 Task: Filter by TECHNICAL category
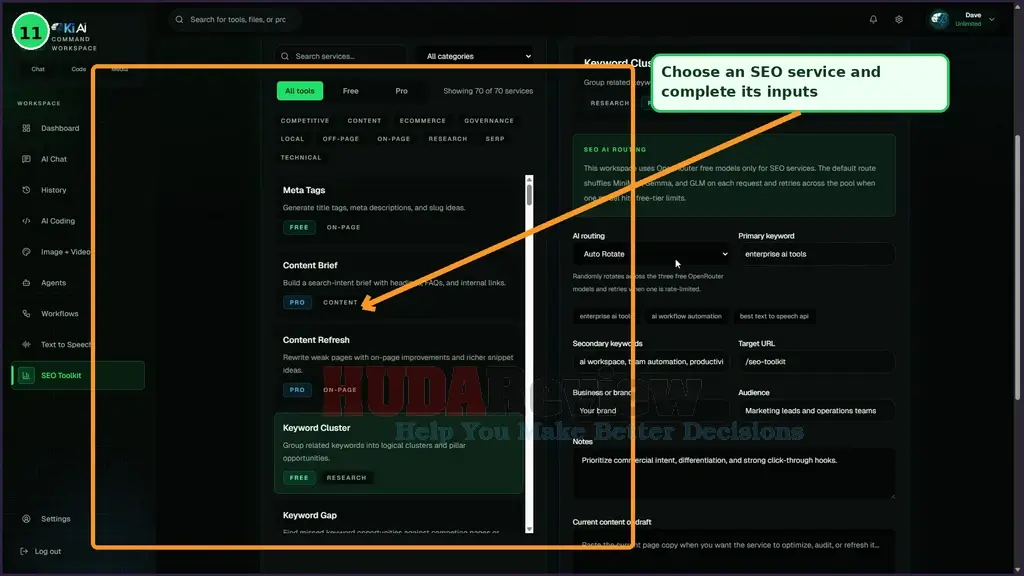[x=301, y=157]
